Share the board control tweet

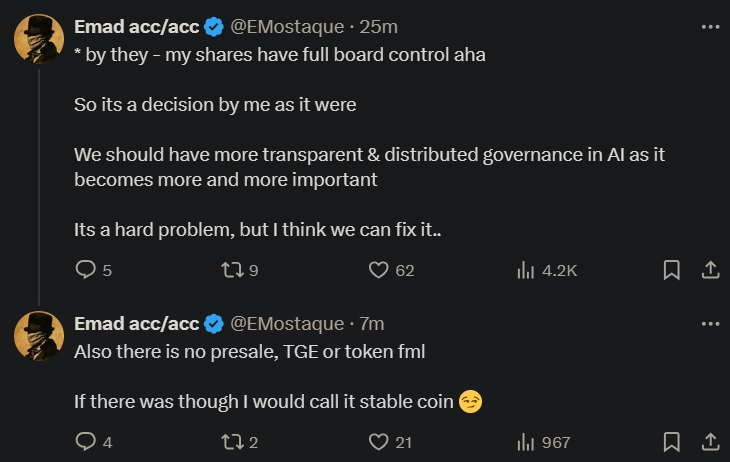710,270
